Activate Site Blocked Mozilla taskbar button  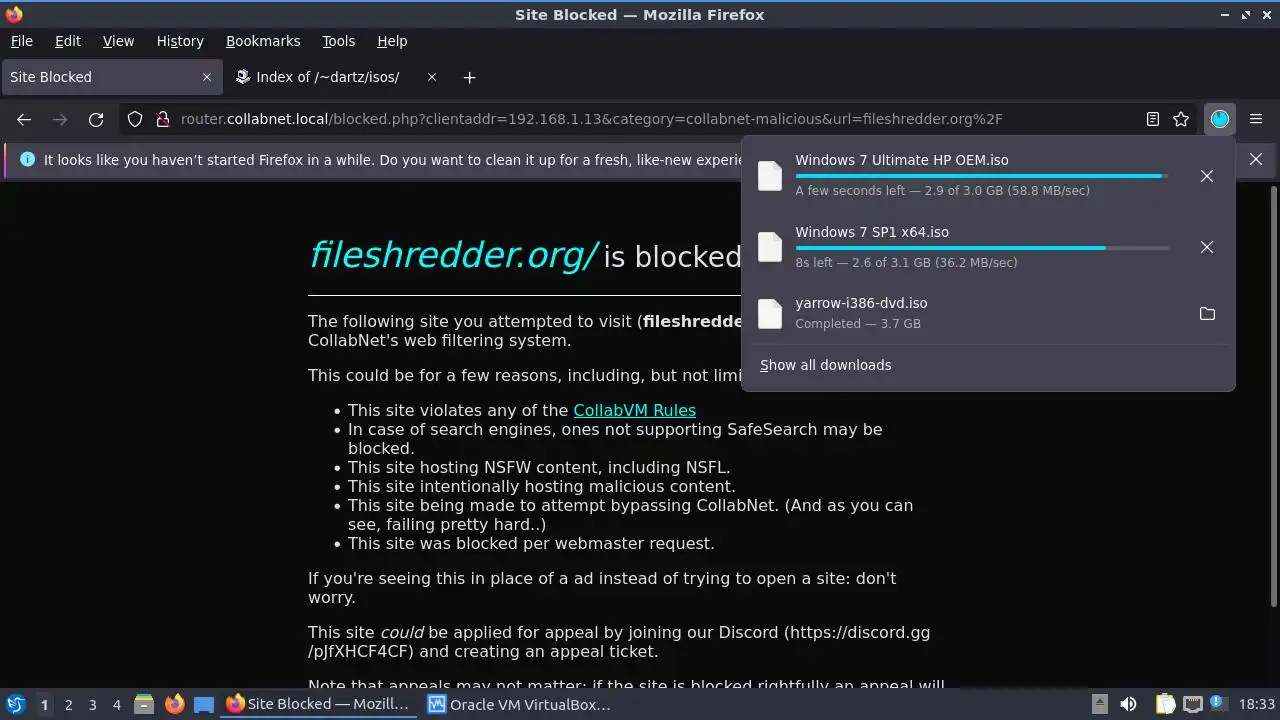[x=319, y=704]
